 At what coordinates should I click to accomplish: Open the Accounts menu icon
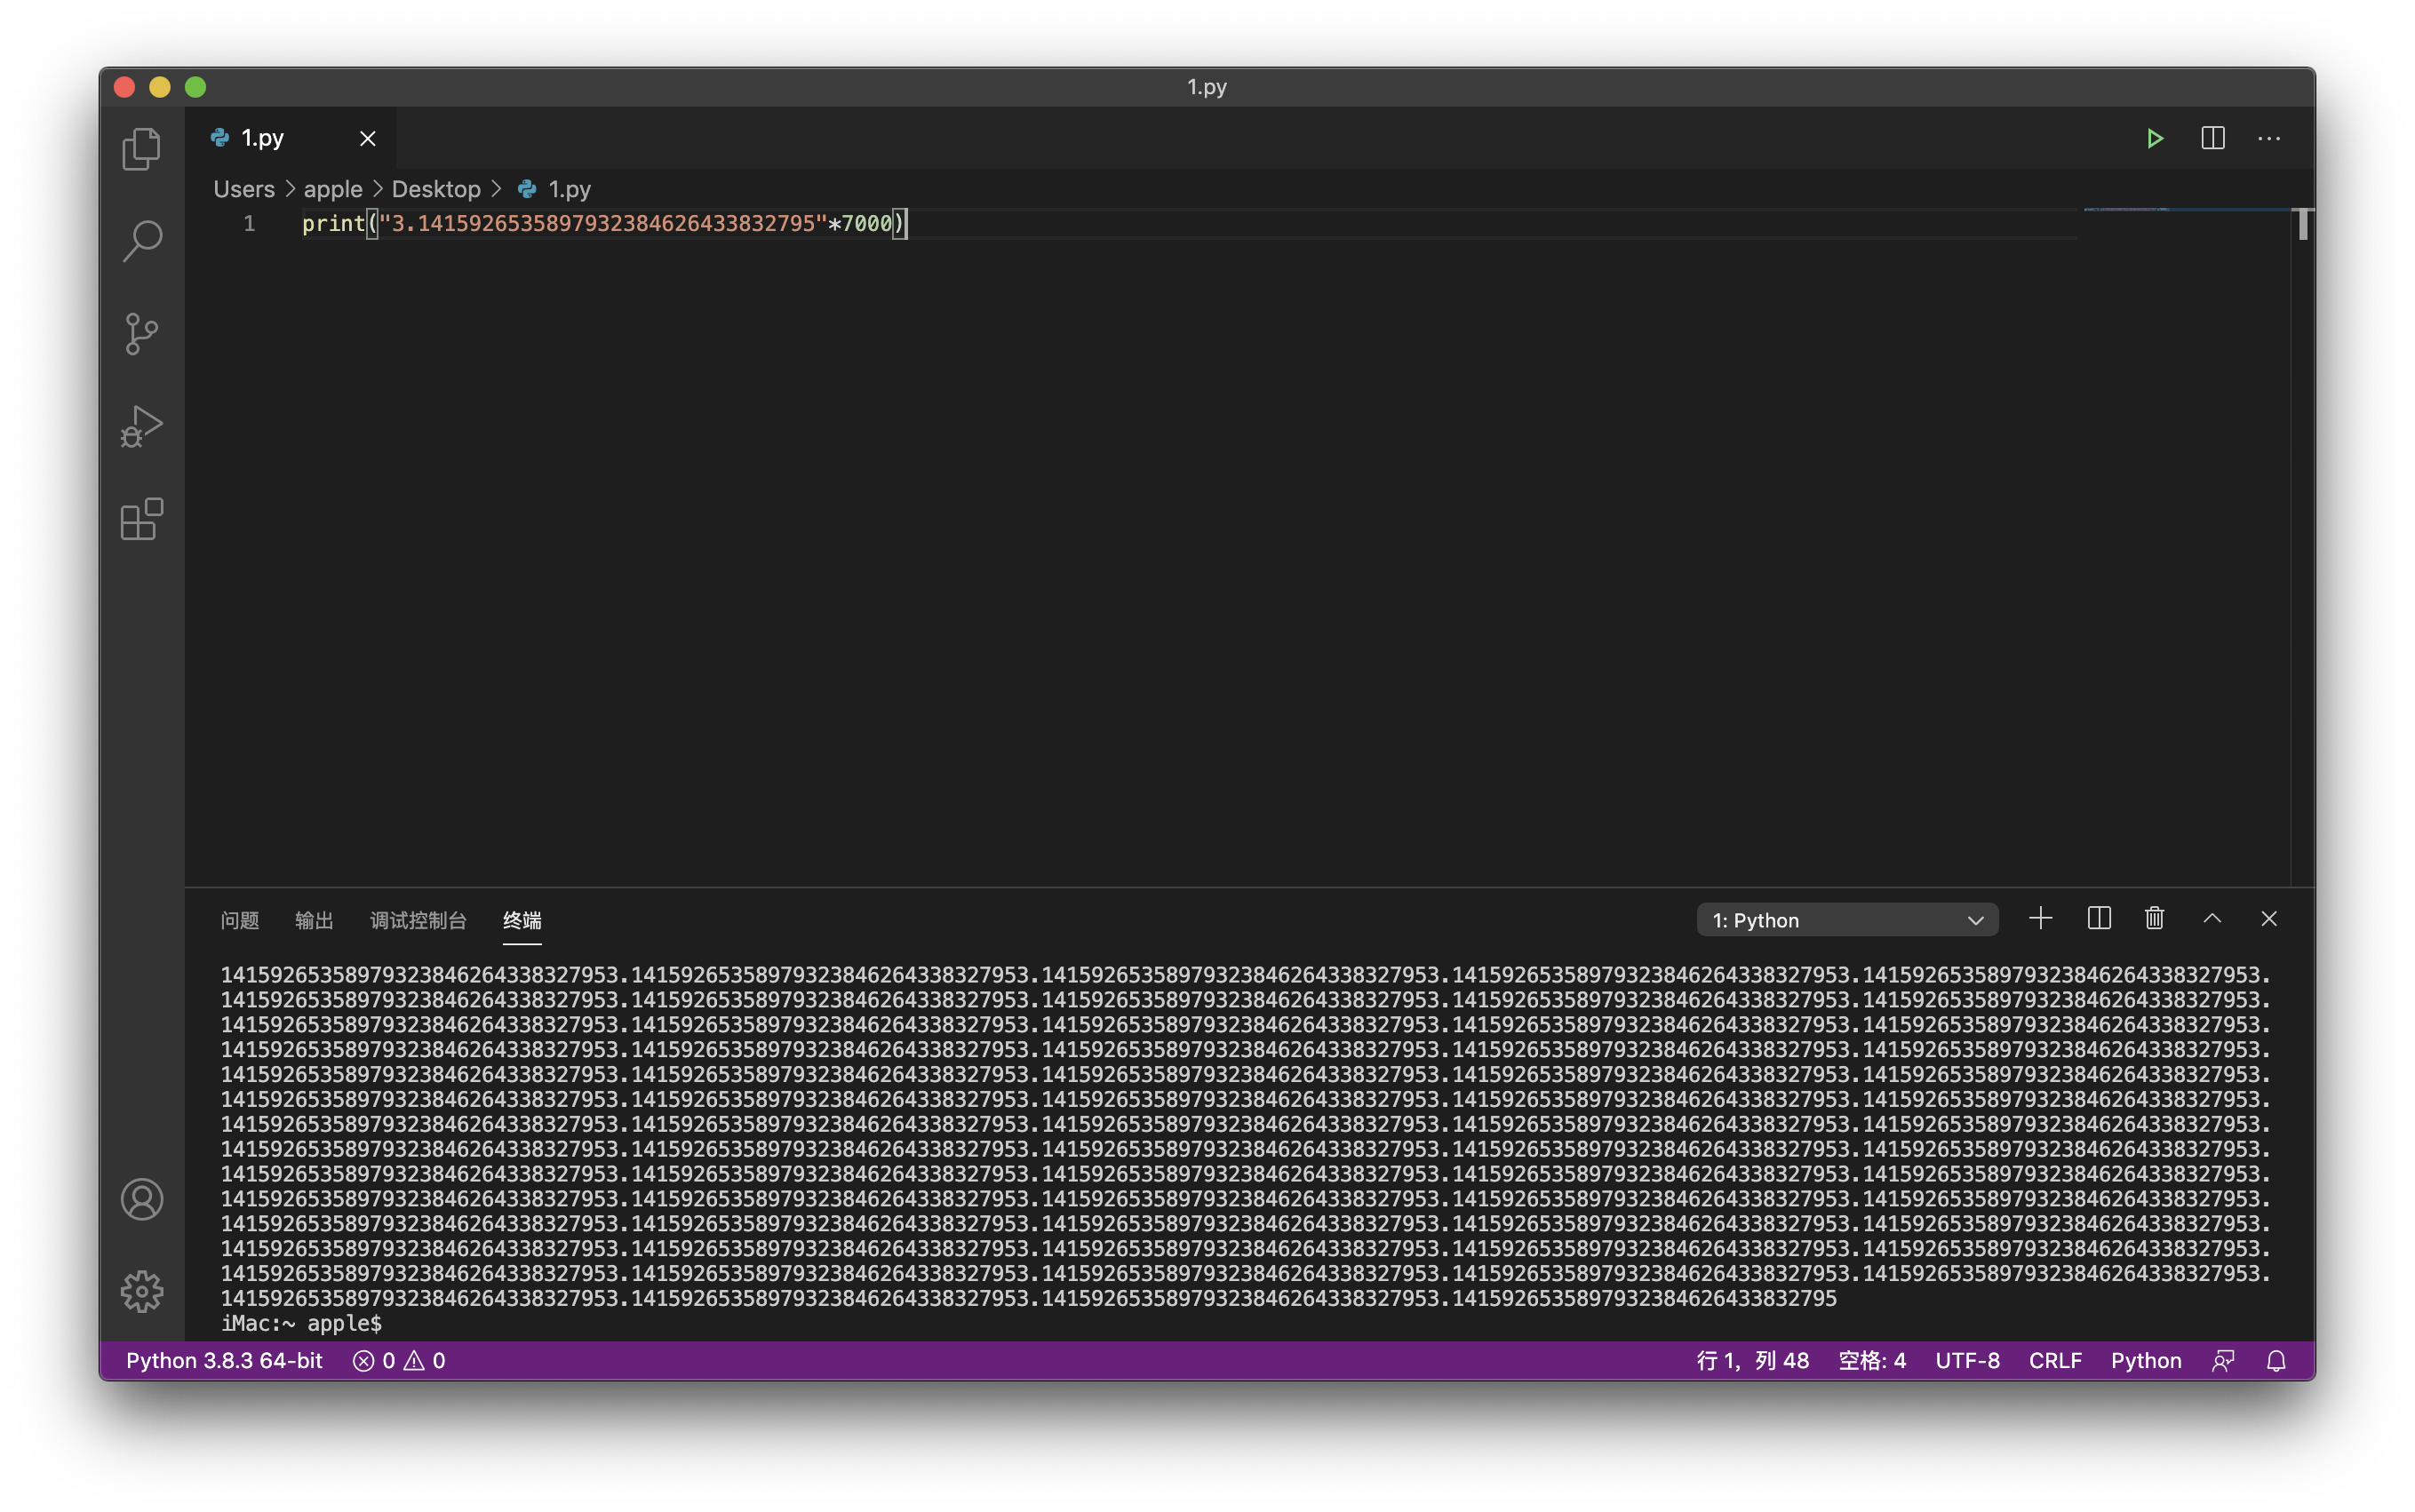point(141,1199)
